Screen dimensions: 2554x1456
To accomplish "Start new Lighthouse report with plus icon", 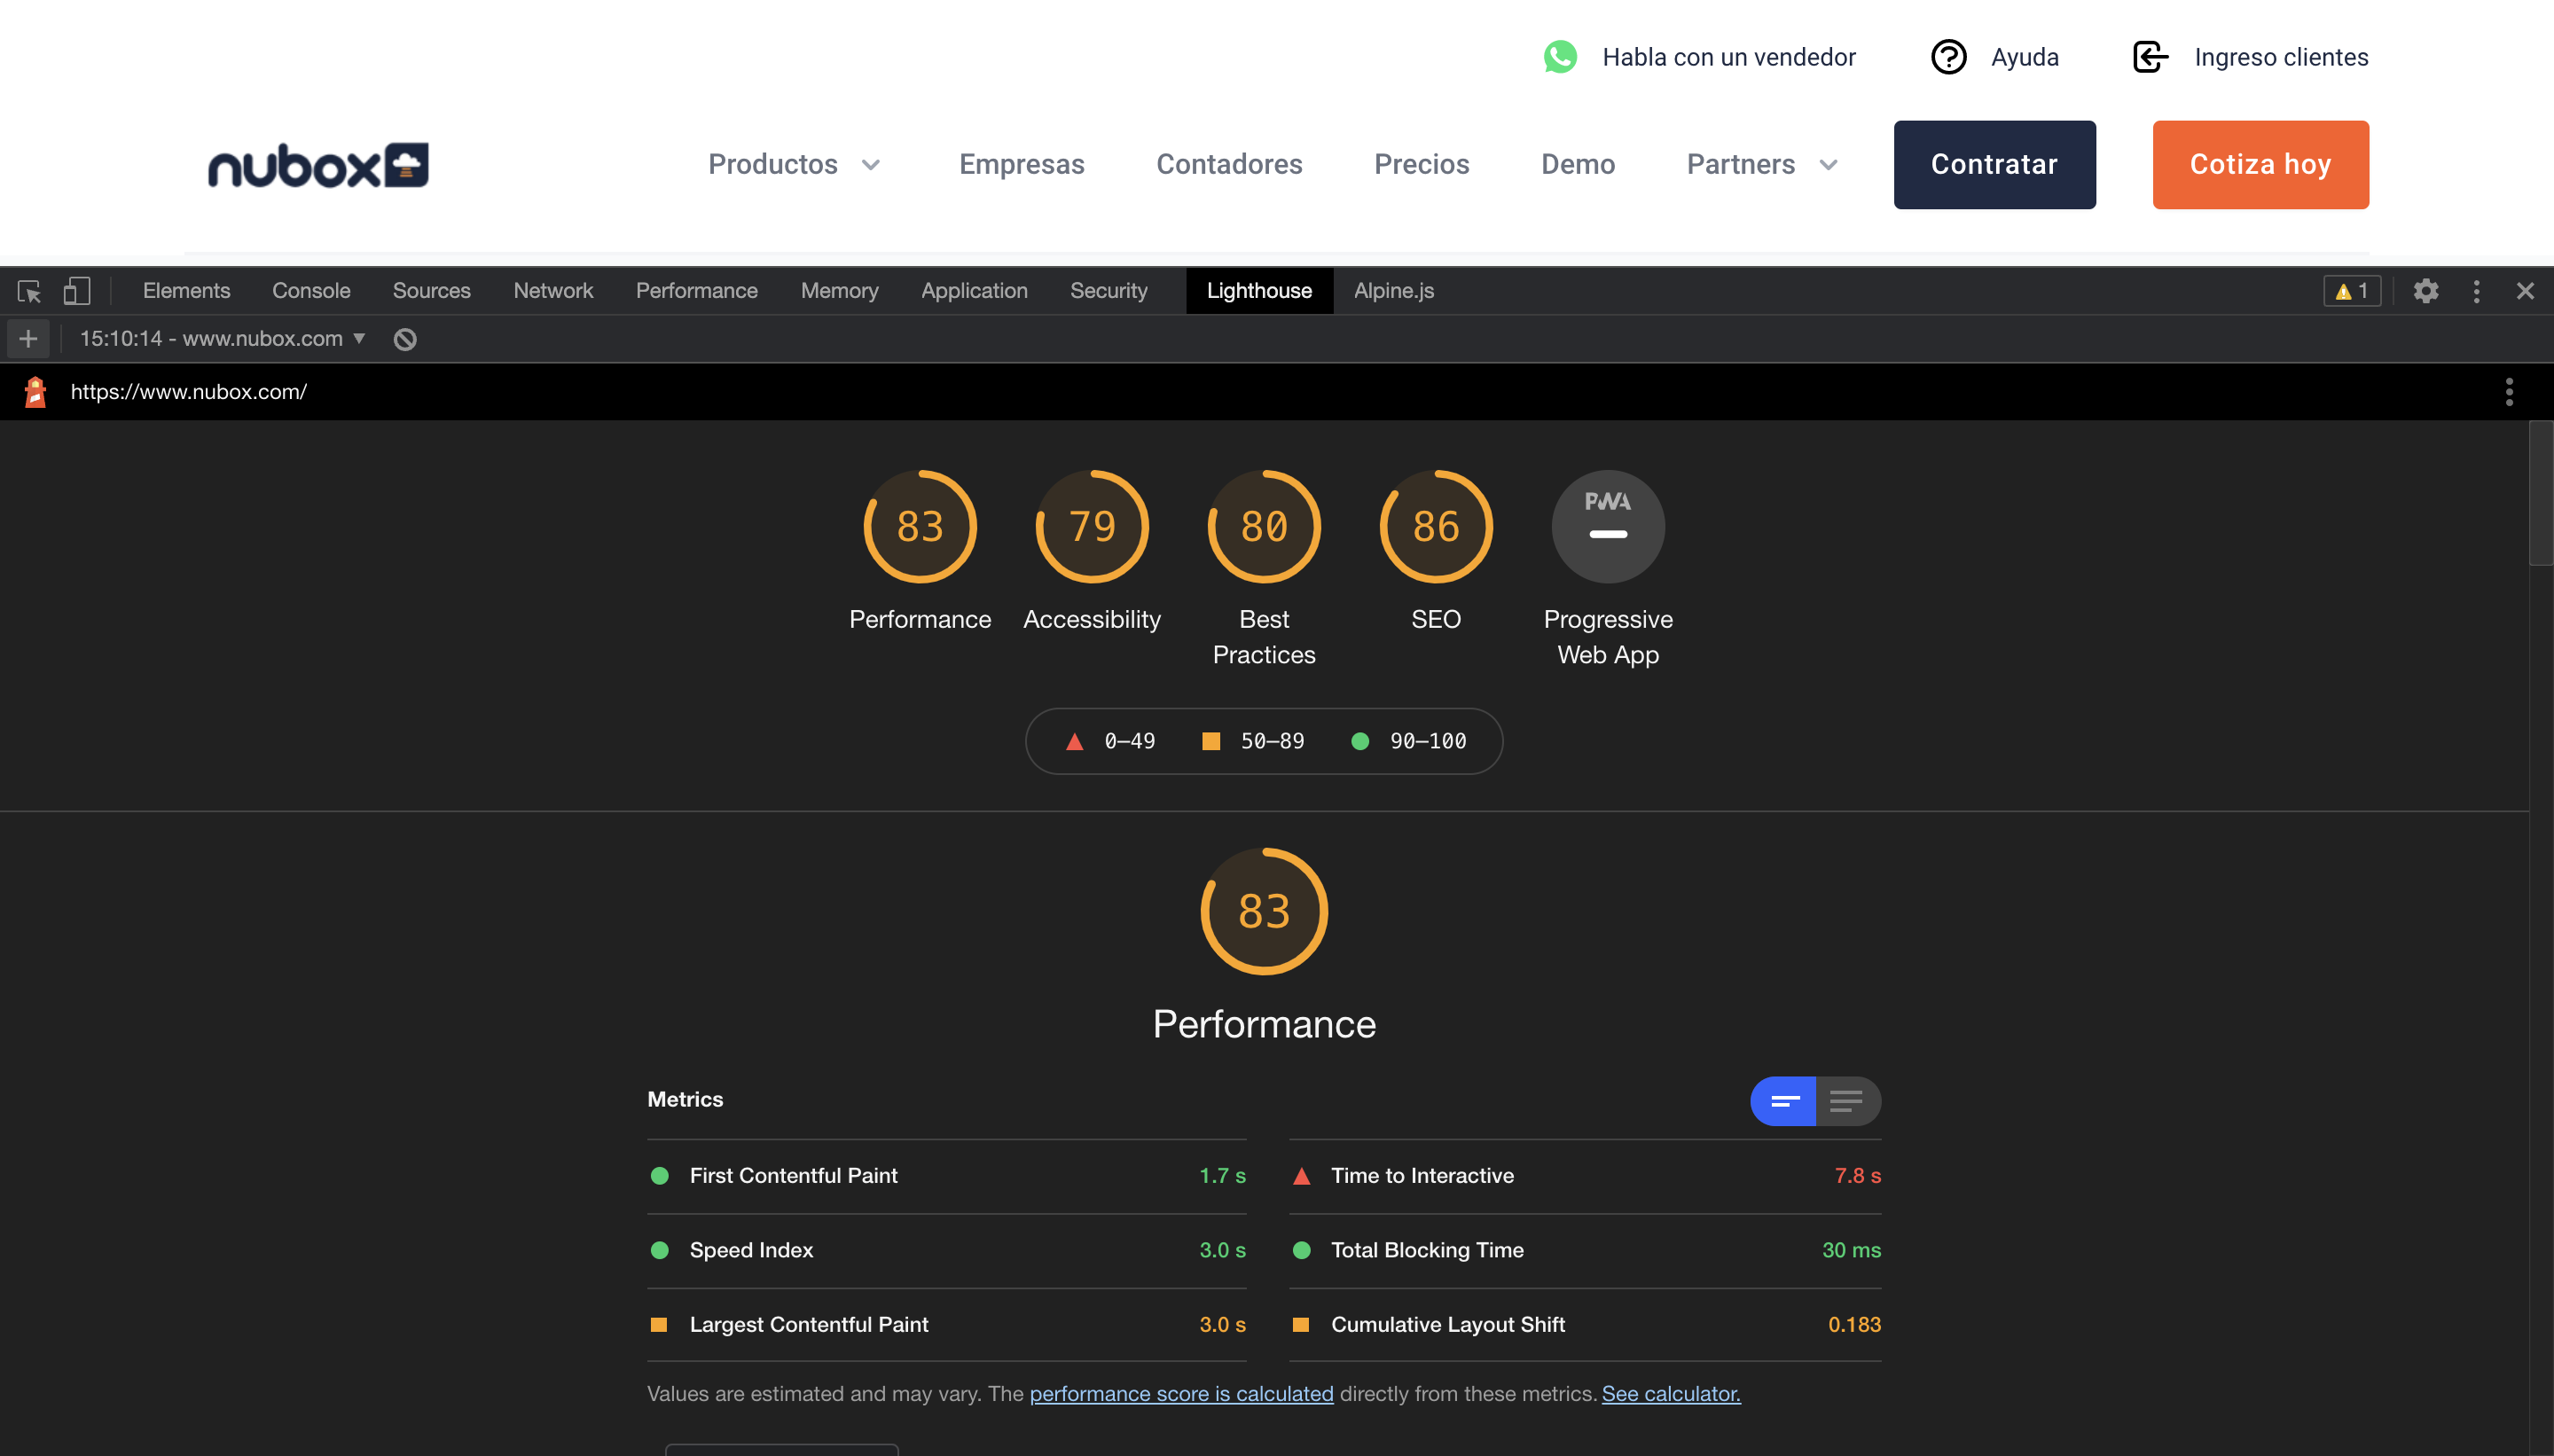I will coord(28,339).
